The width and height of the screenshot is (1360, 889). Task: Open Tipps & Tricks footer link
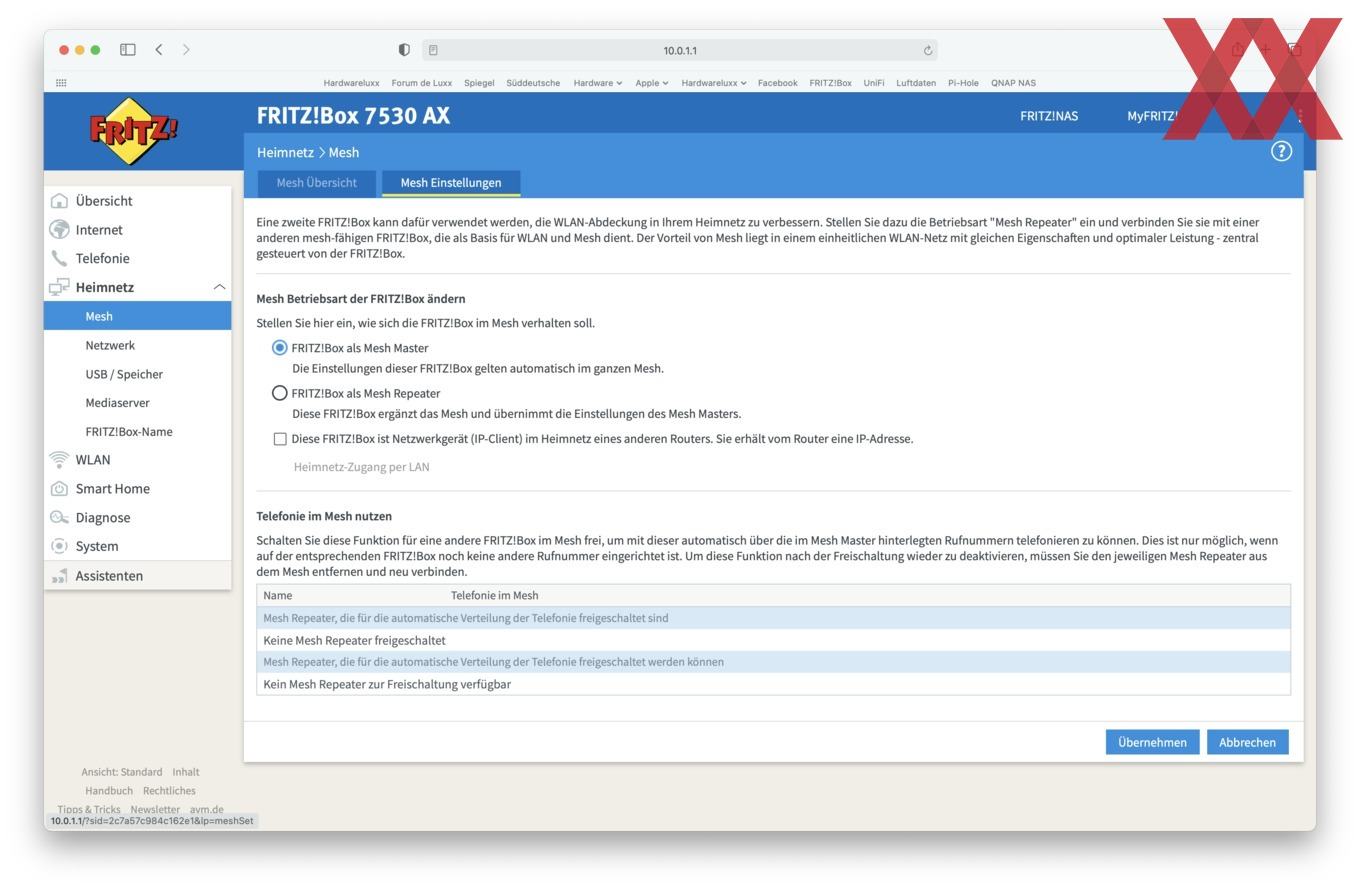89,810
